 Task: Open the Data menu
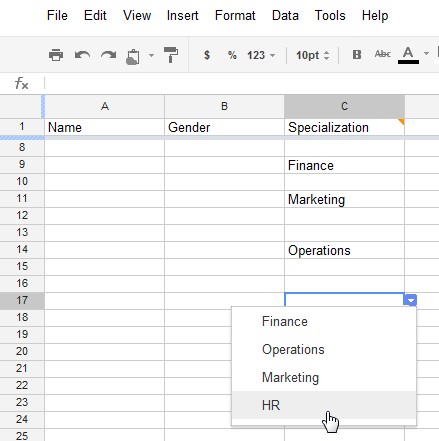[285, 15]
